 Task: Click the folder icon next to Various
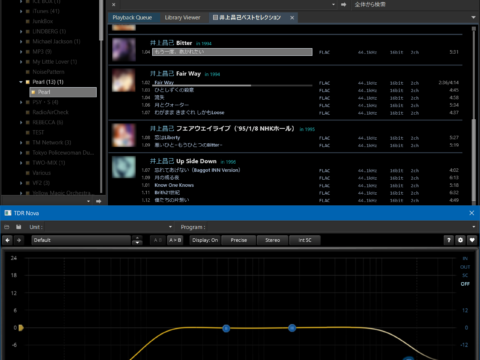[28, 173]
